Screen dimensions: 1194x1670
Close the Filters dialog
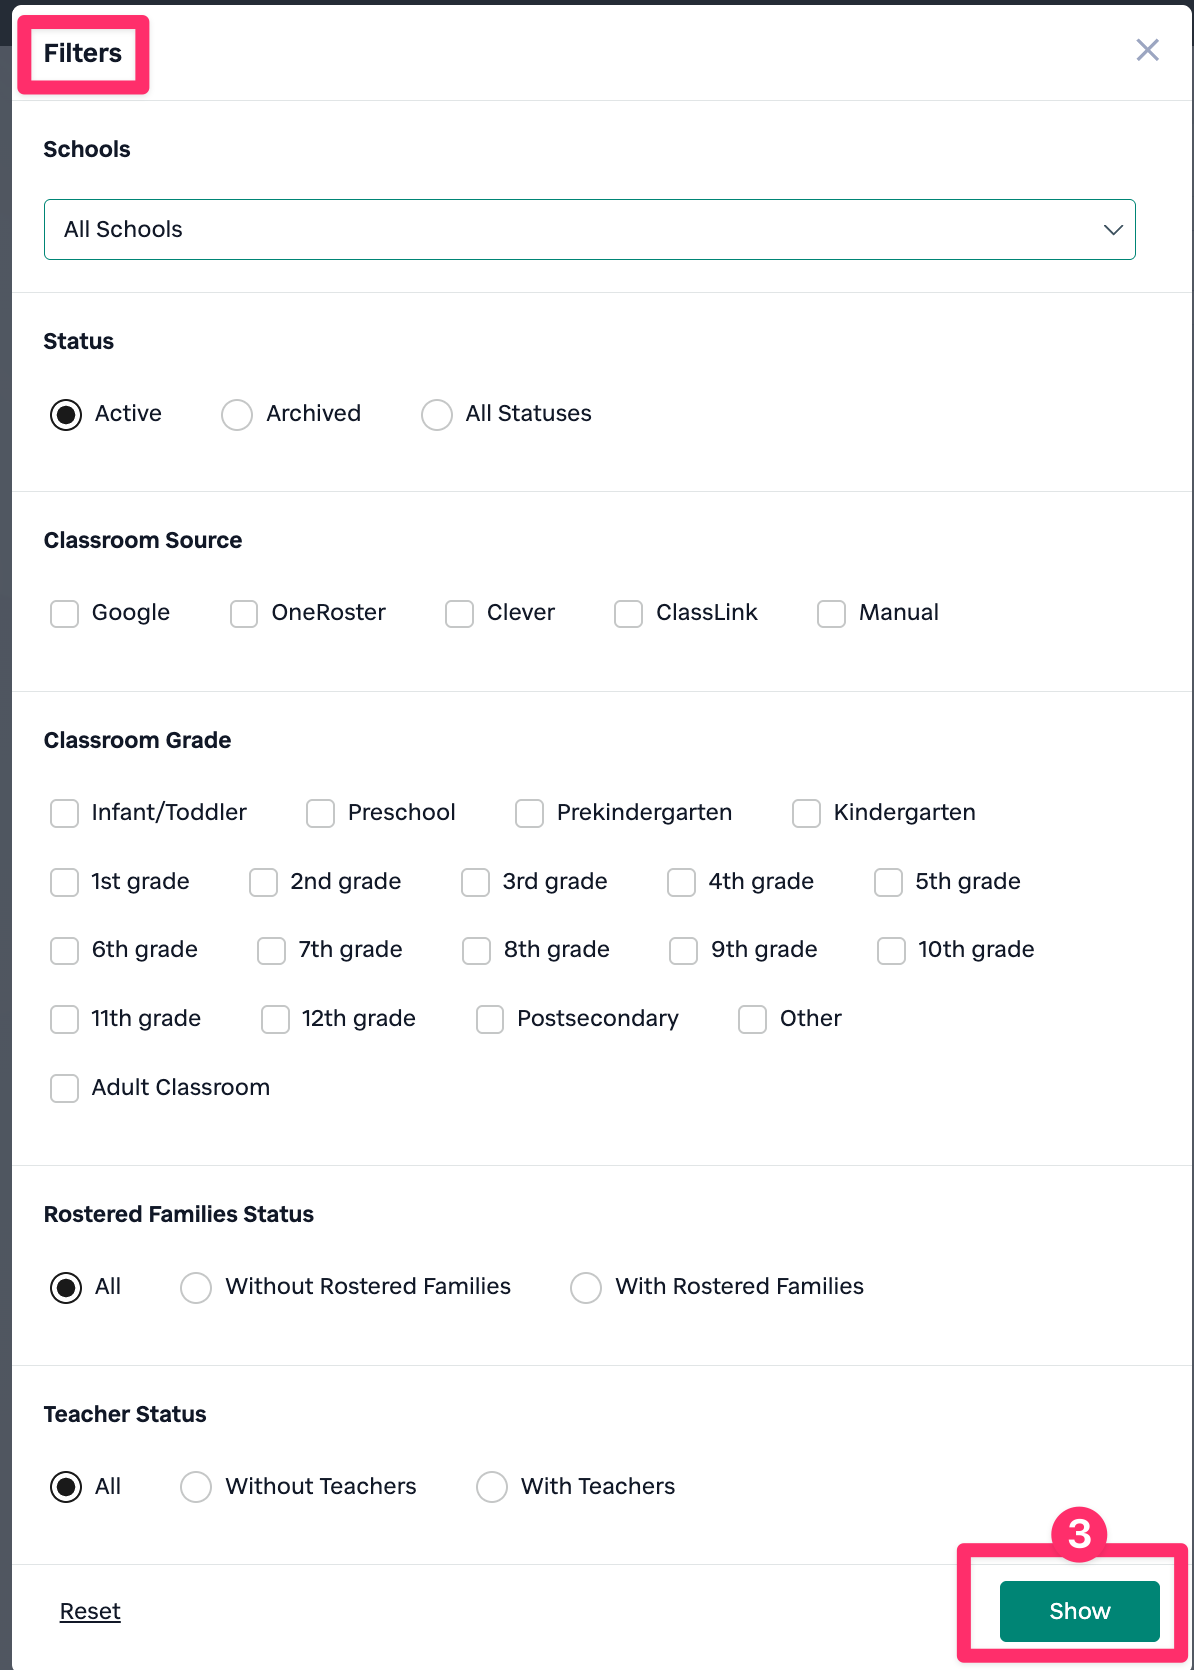click(x=1147, y=50)
